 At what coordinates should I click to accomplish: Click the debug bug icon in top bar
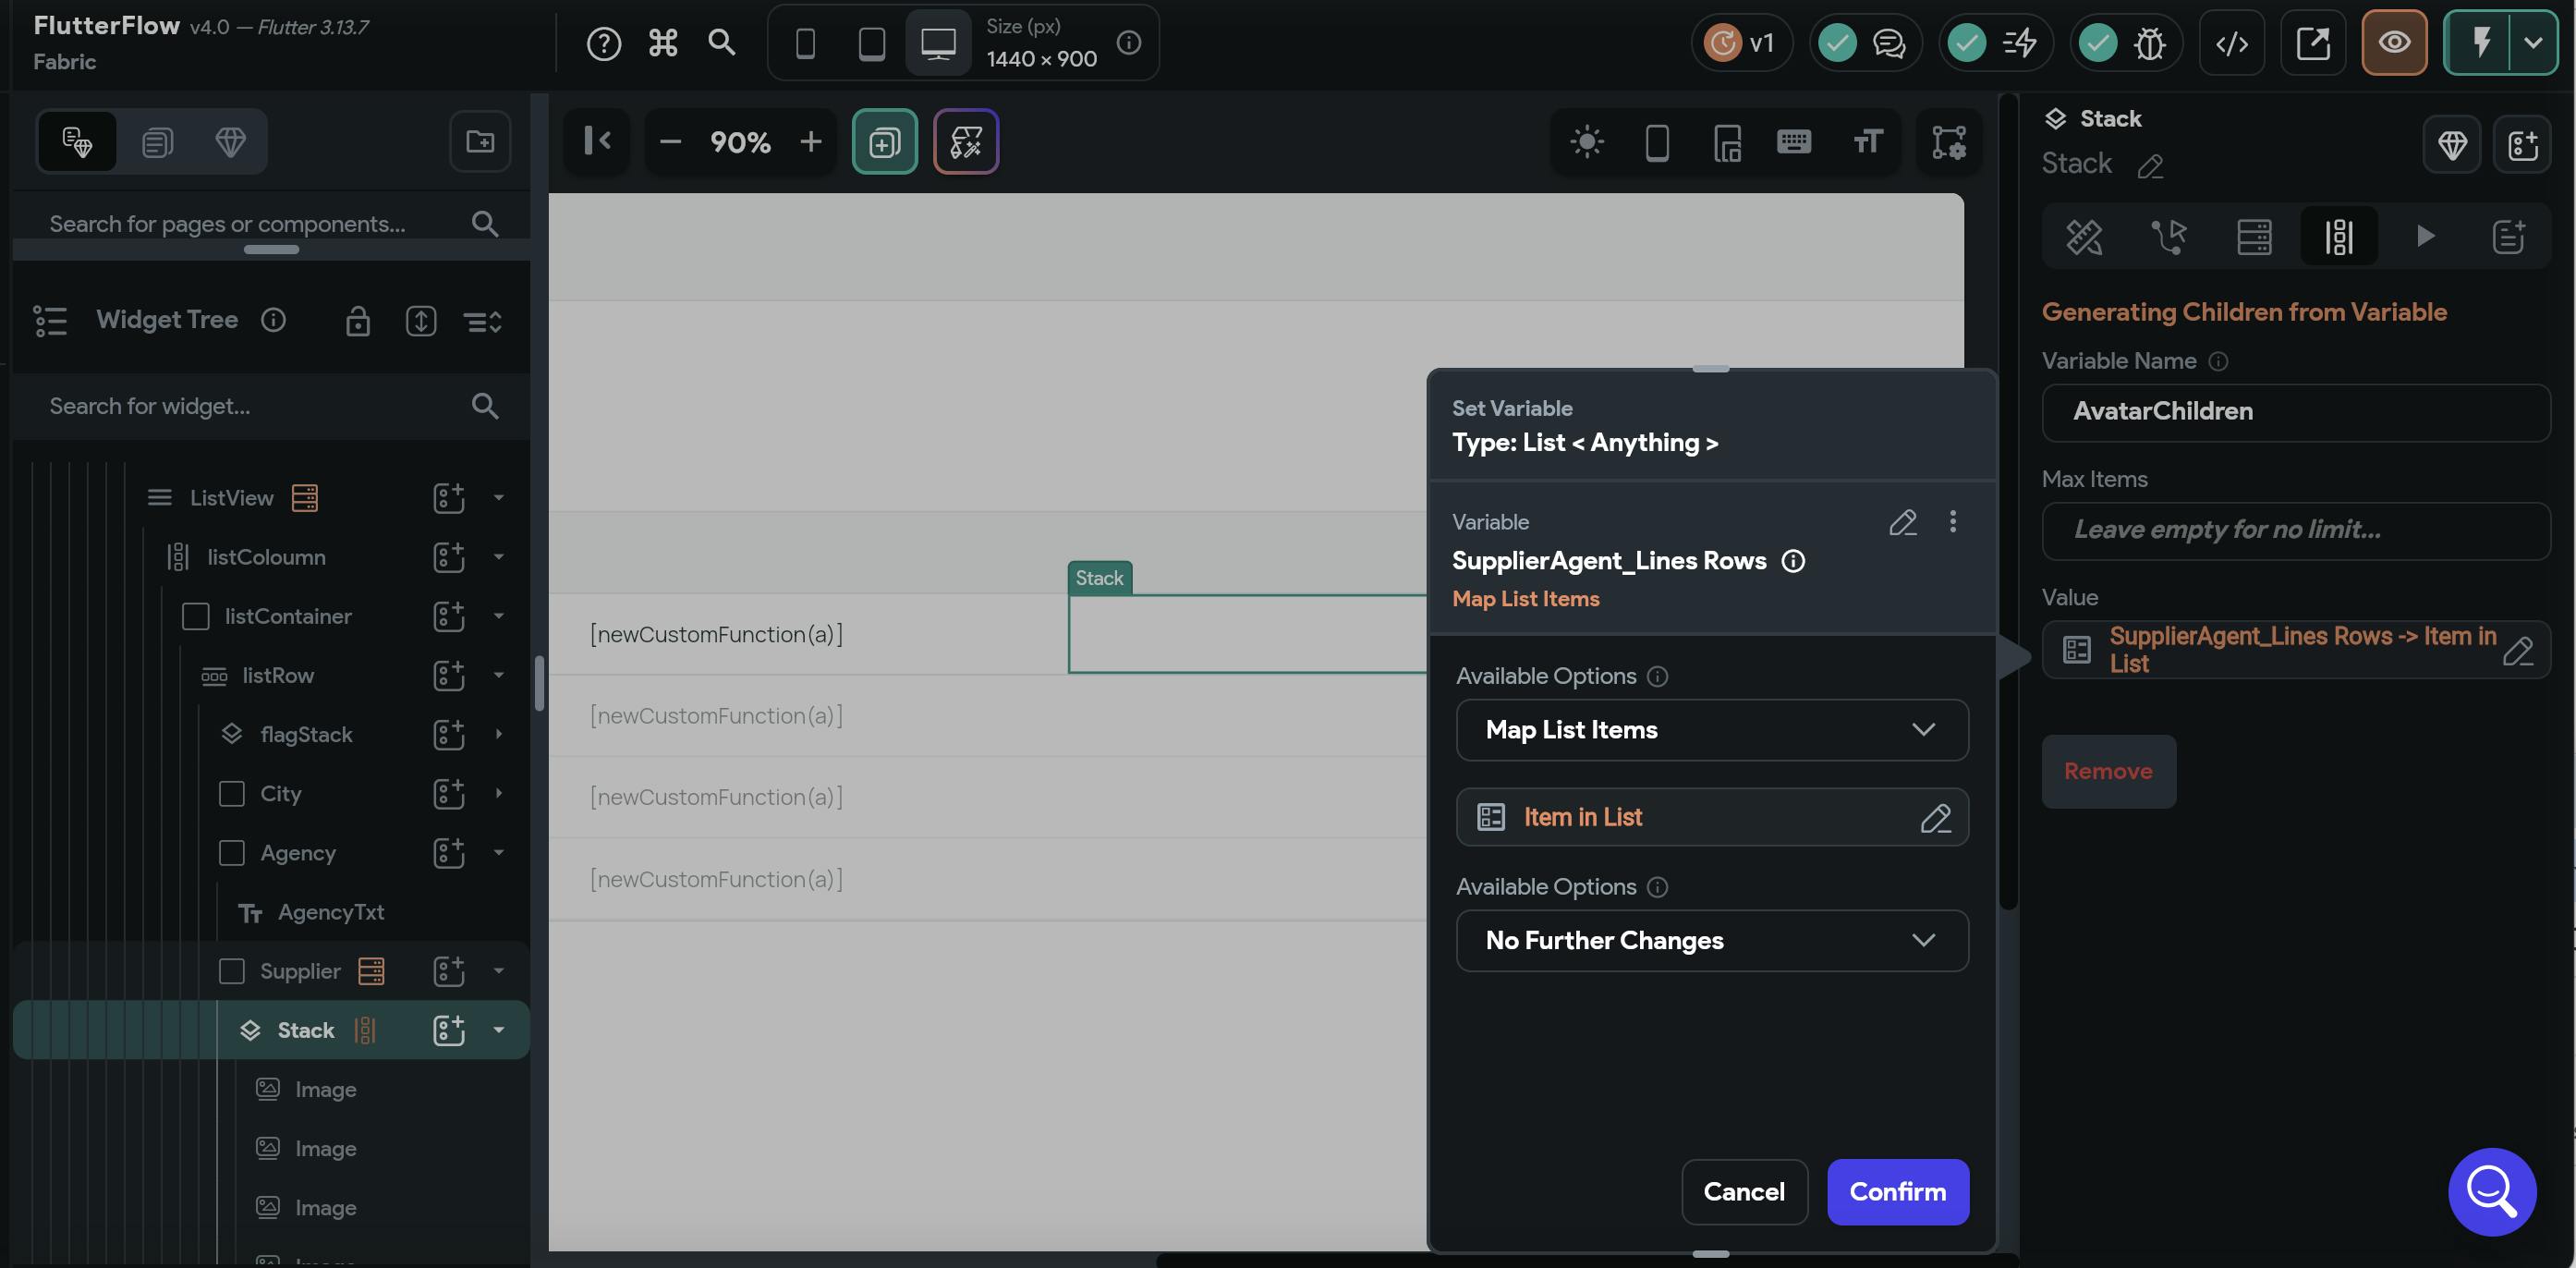2149,43
